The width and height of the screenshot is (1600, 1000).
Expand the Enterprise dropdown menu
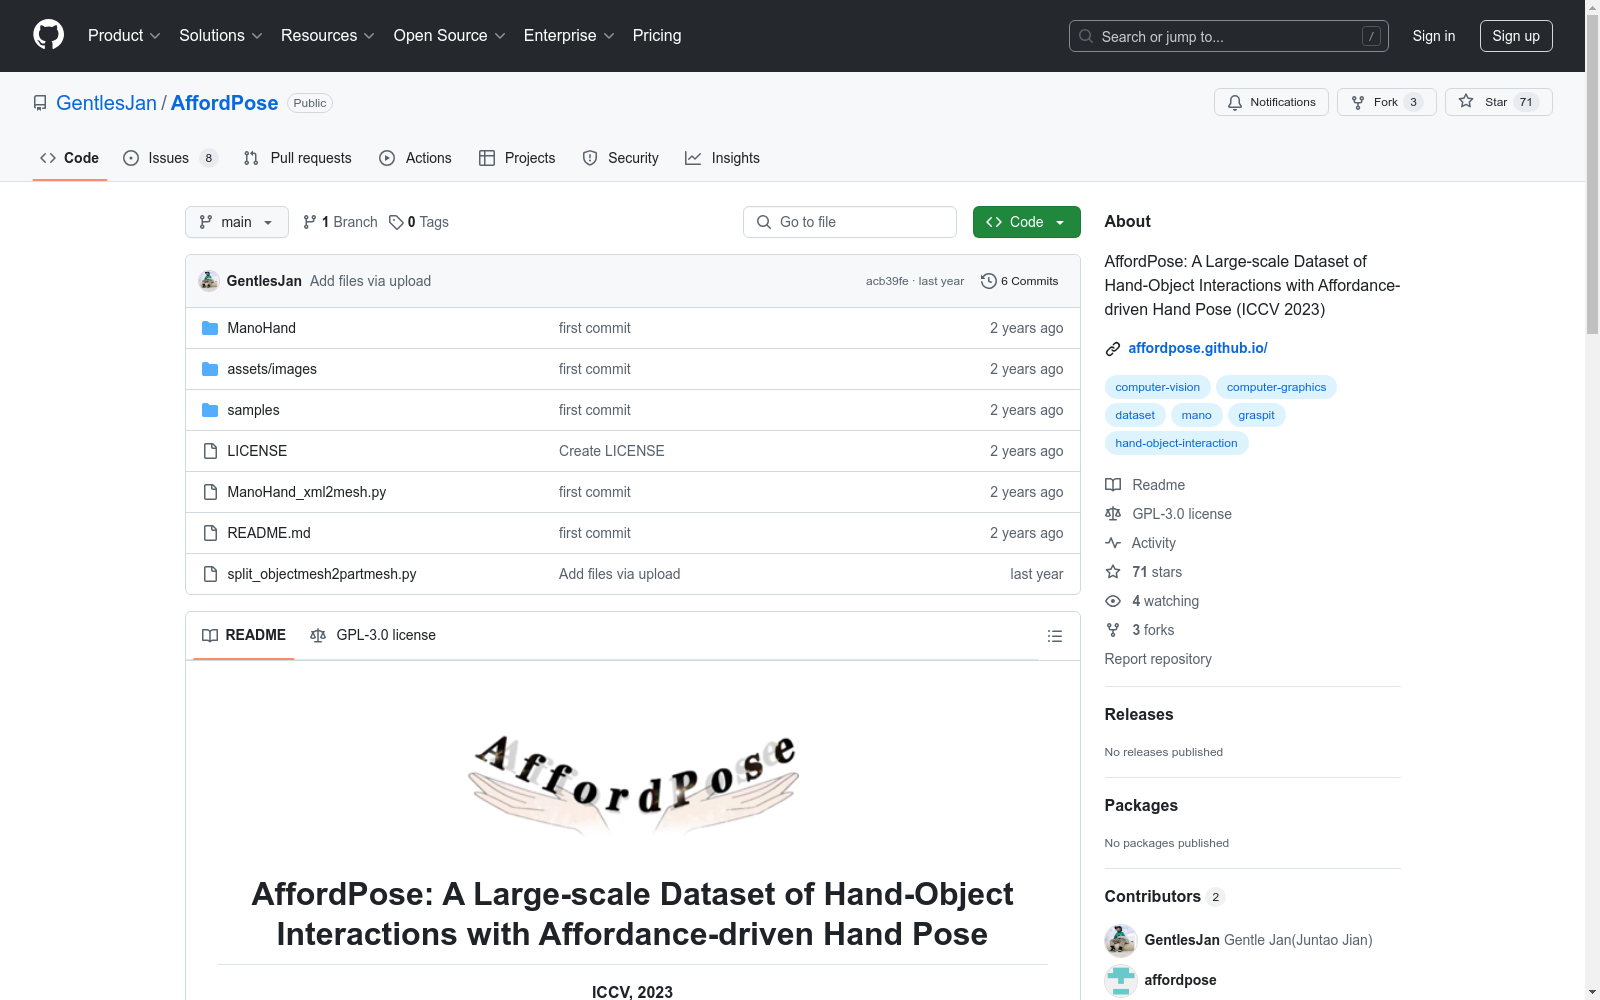(569, 36)
